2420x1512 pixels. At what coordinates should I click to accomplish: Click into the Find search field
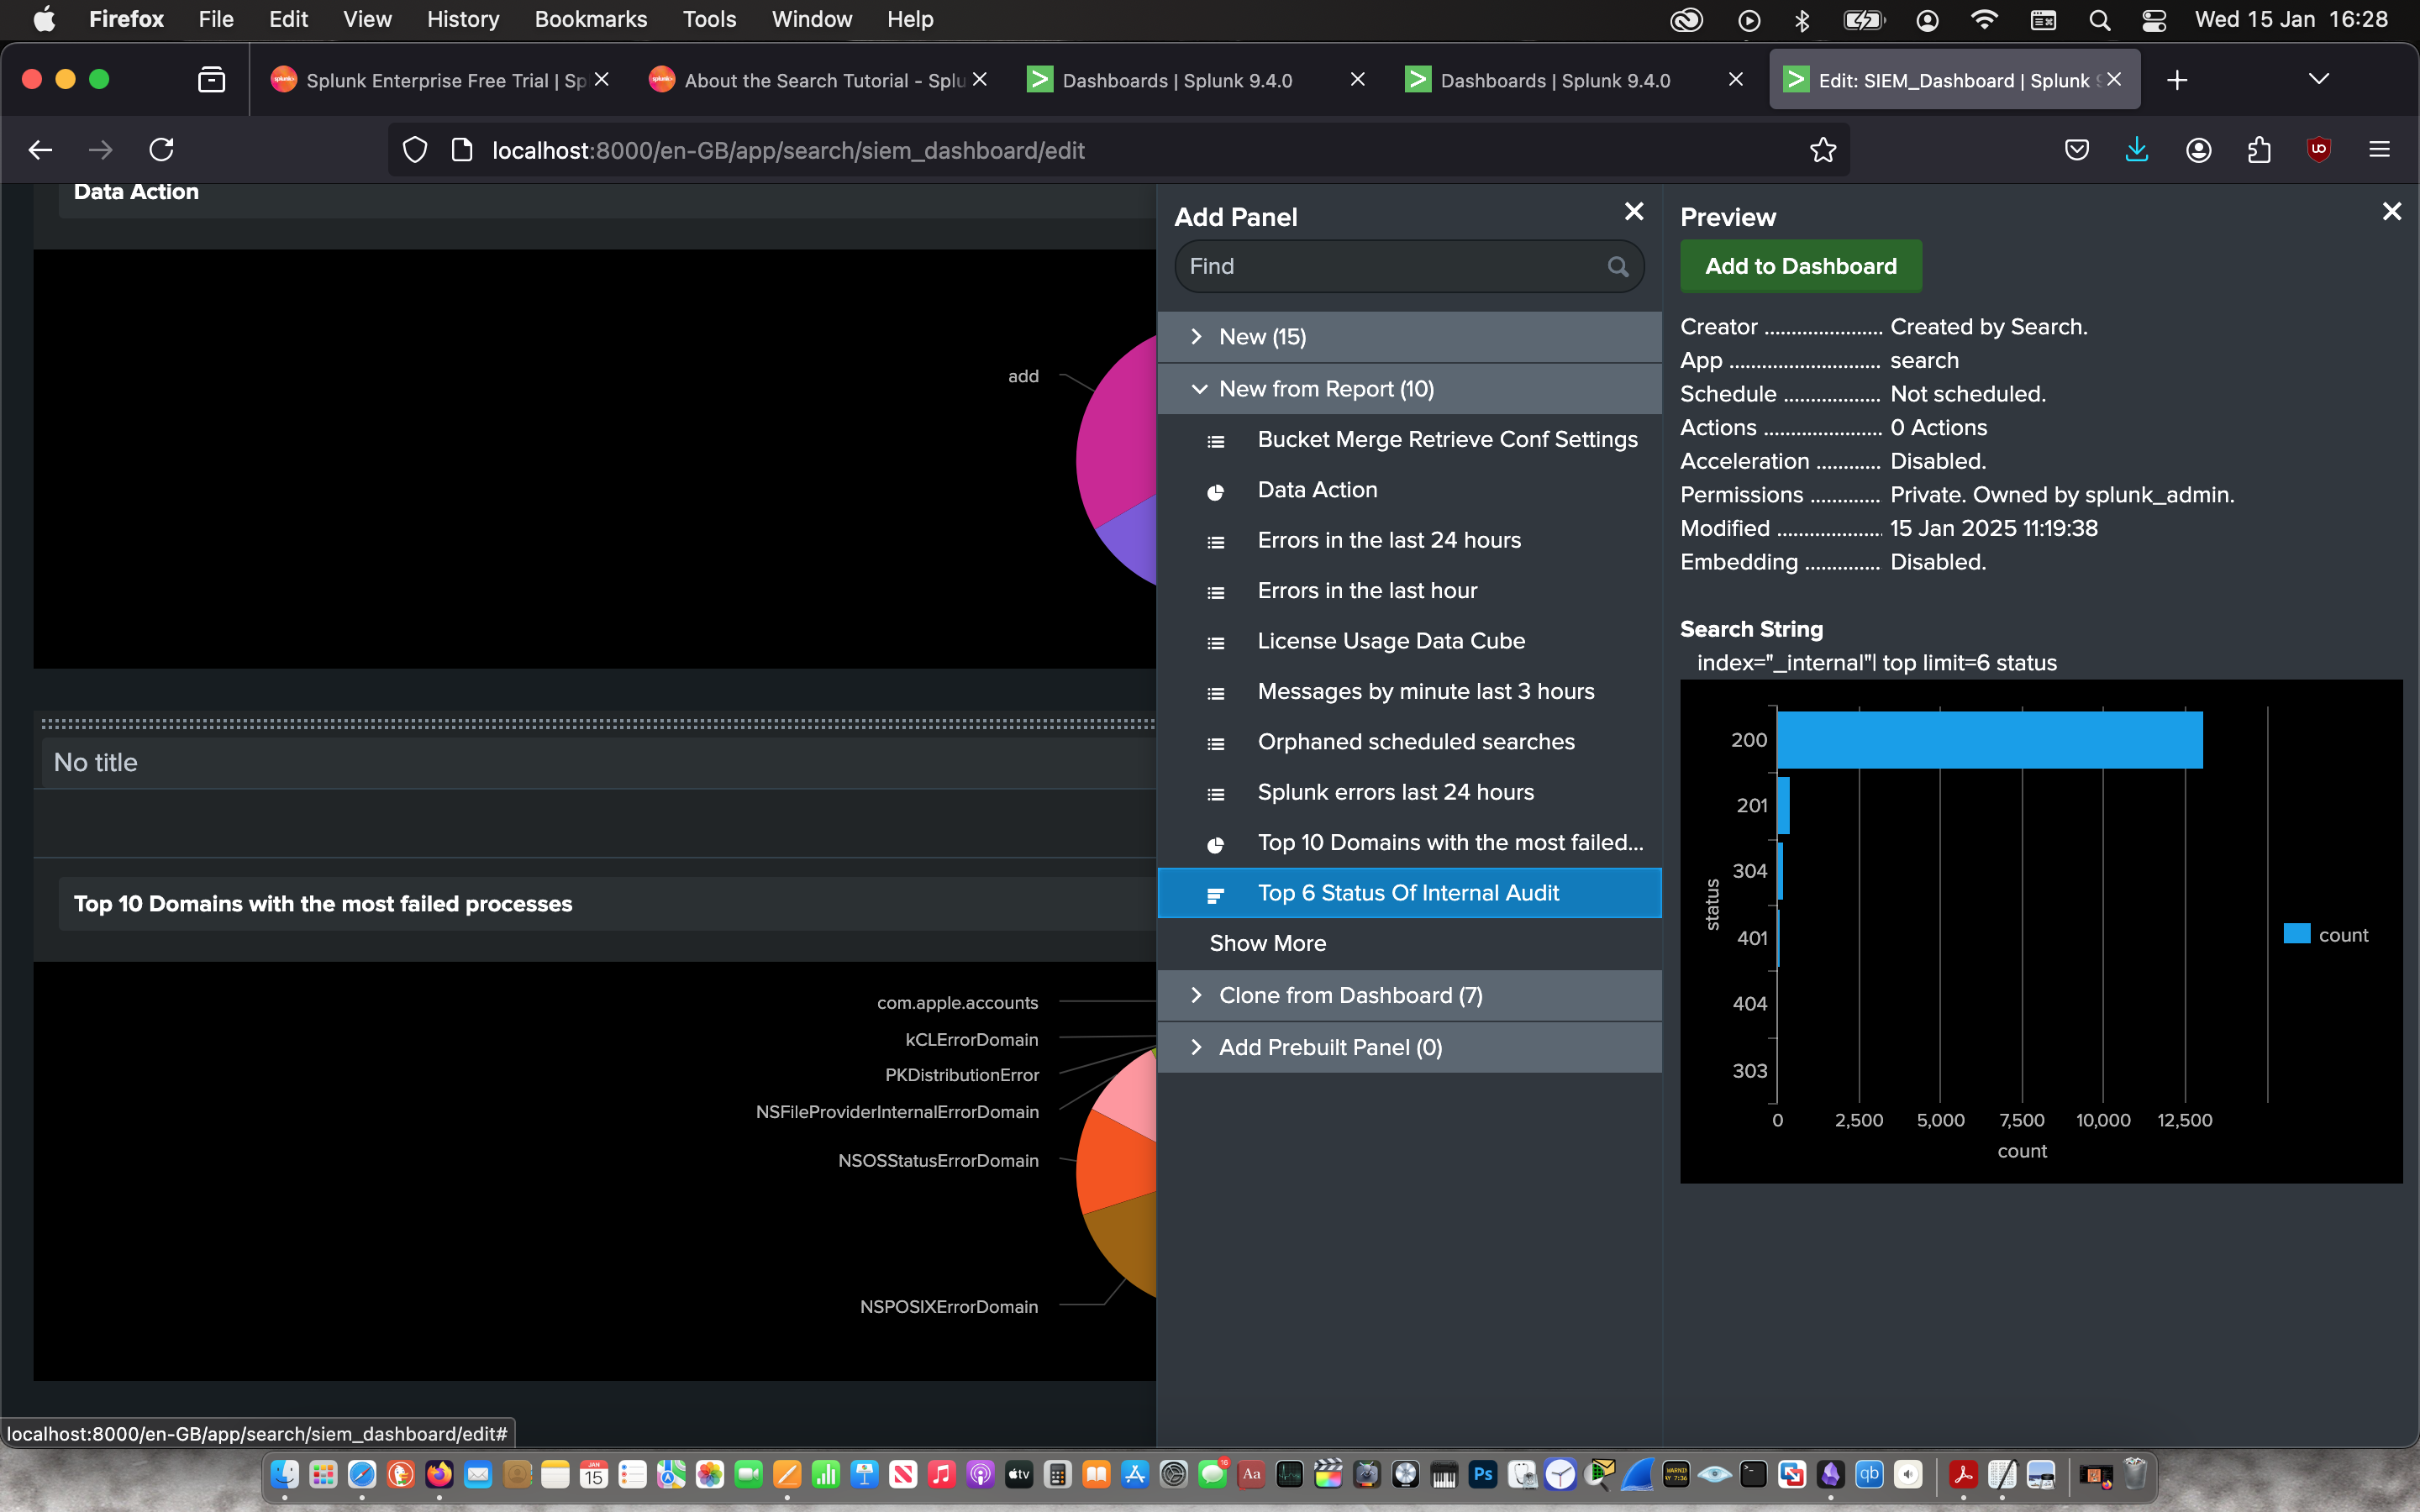(x=1390, y=267)
